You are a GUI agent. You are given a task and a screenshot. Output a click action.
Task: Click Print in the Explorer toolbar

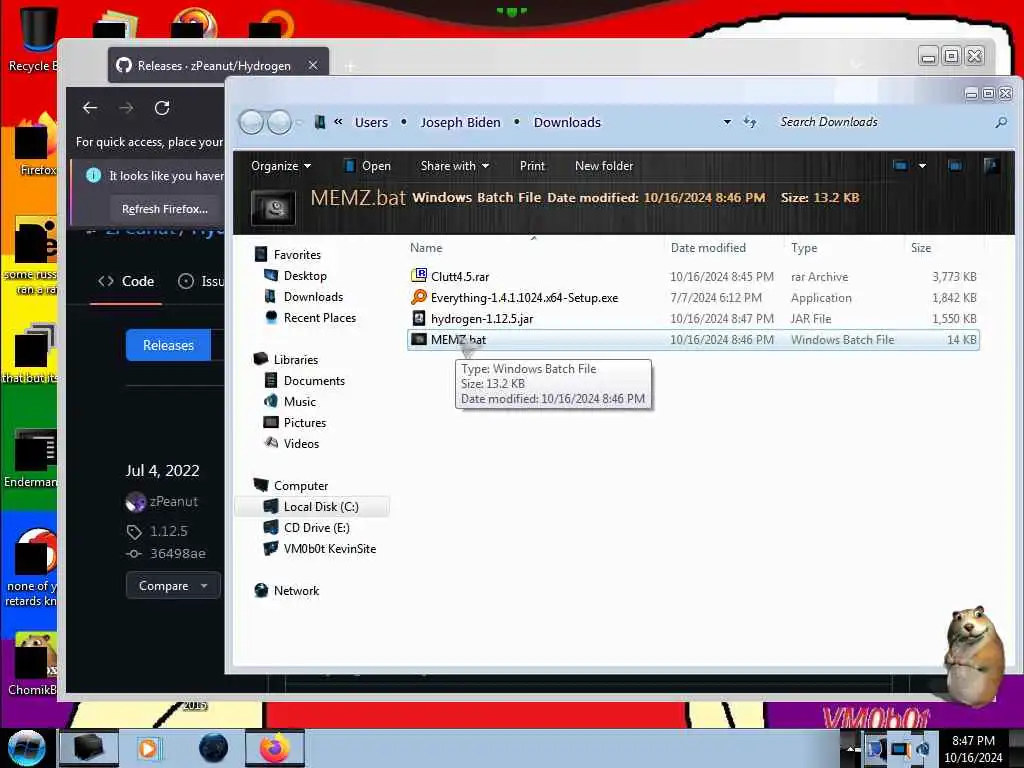[532, 166]
